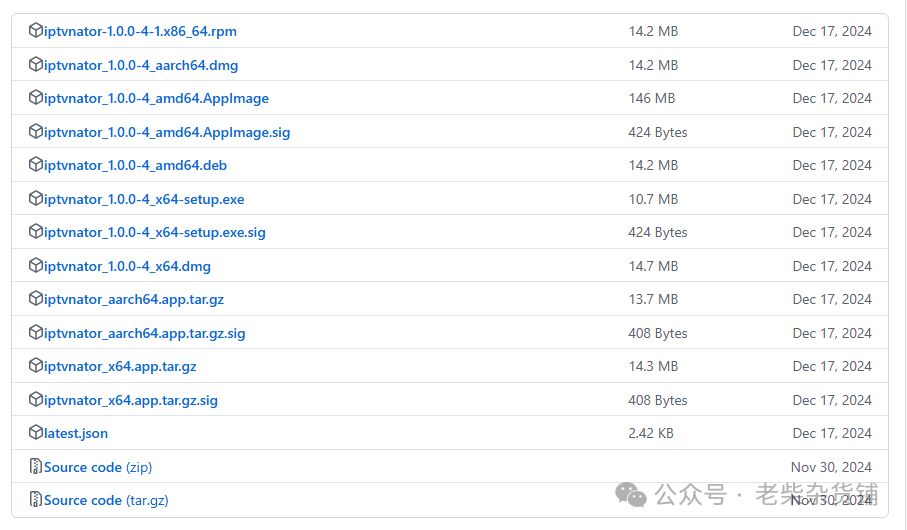Click package icon next to iptvnator_1.0.0-4_x64-setup.exe
The width and height of the screenshot is (907, 530).
(36, 199)
